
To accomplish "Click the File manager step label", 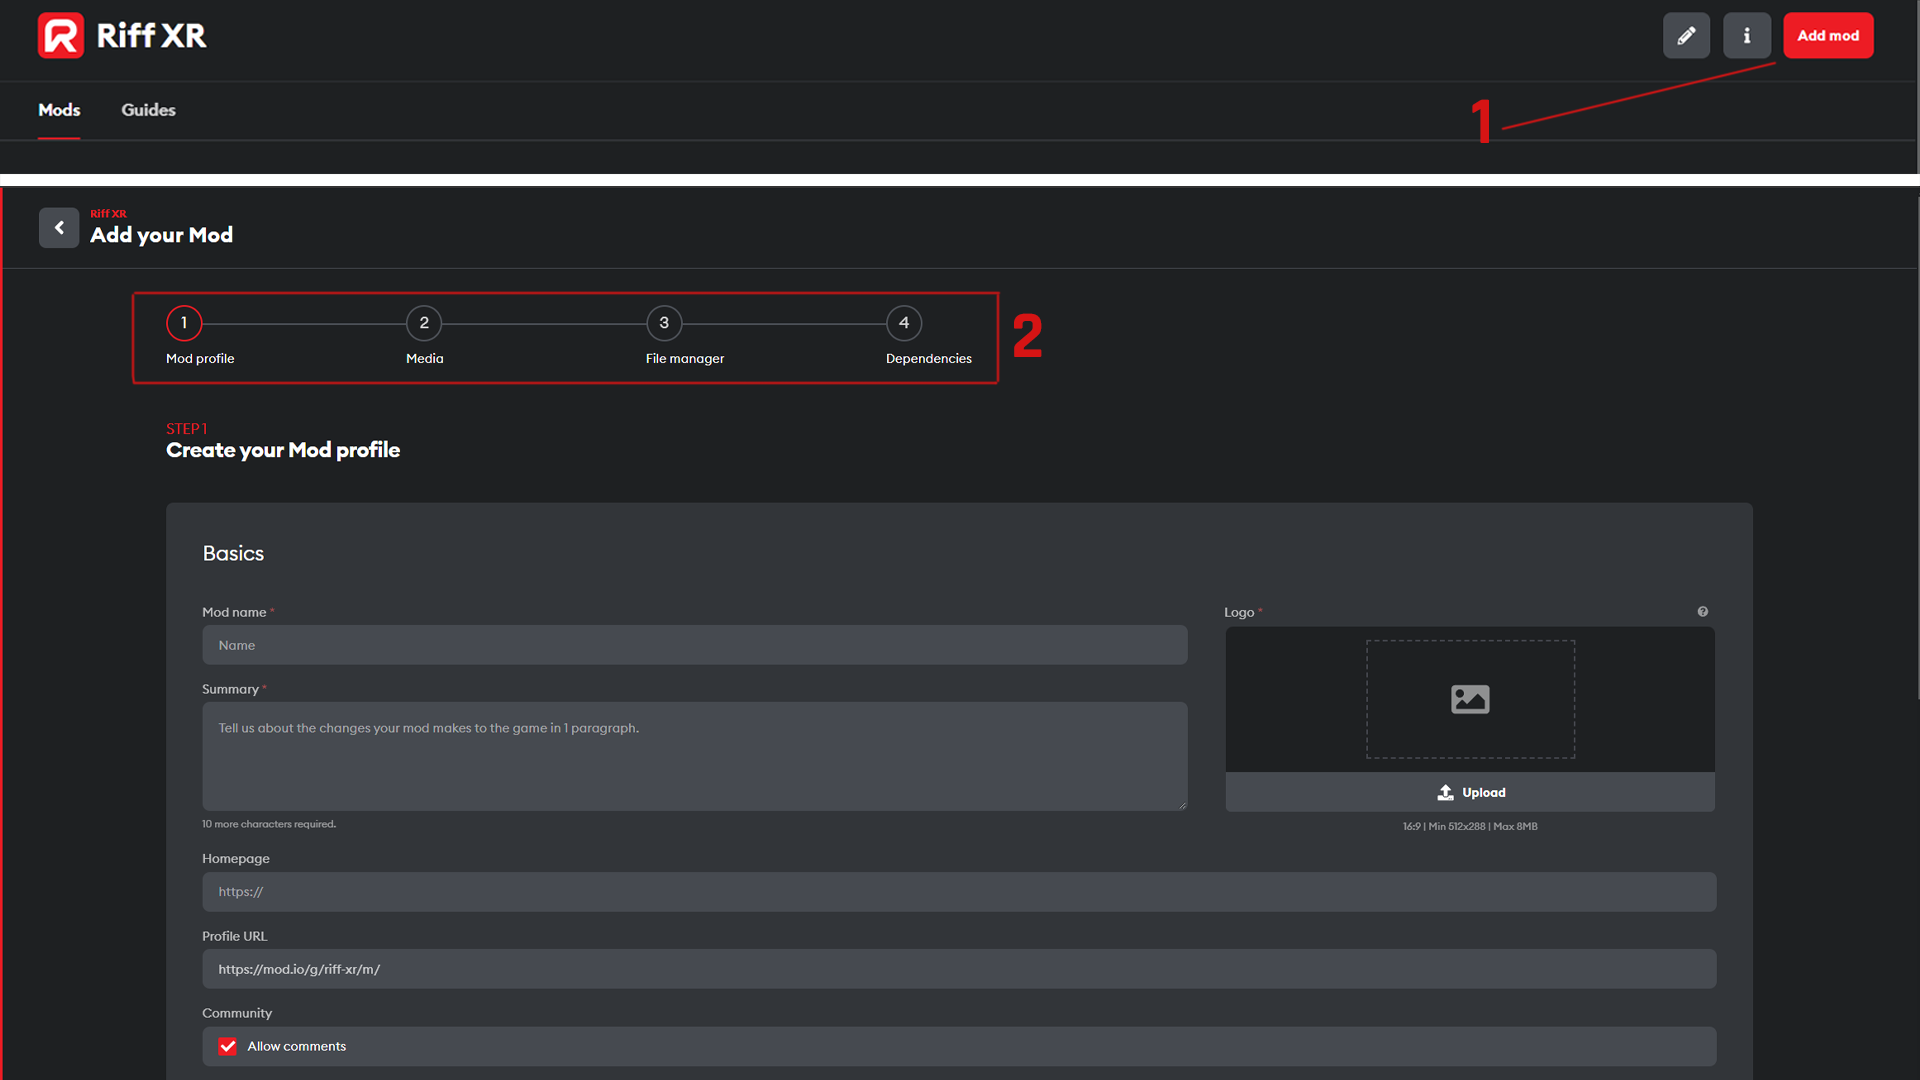I will tap(685, 358).
